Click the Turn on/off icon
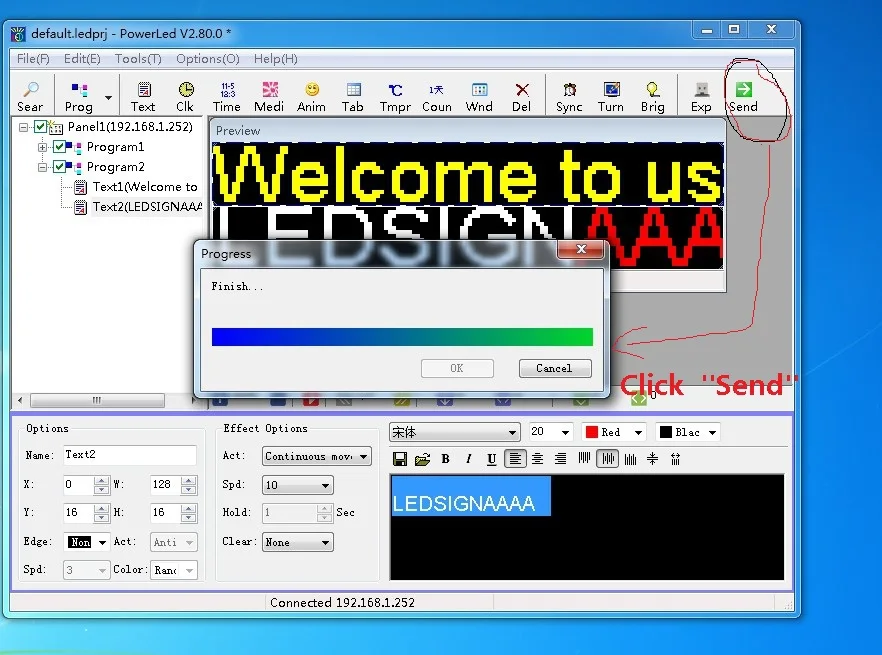 coord(611,96)
